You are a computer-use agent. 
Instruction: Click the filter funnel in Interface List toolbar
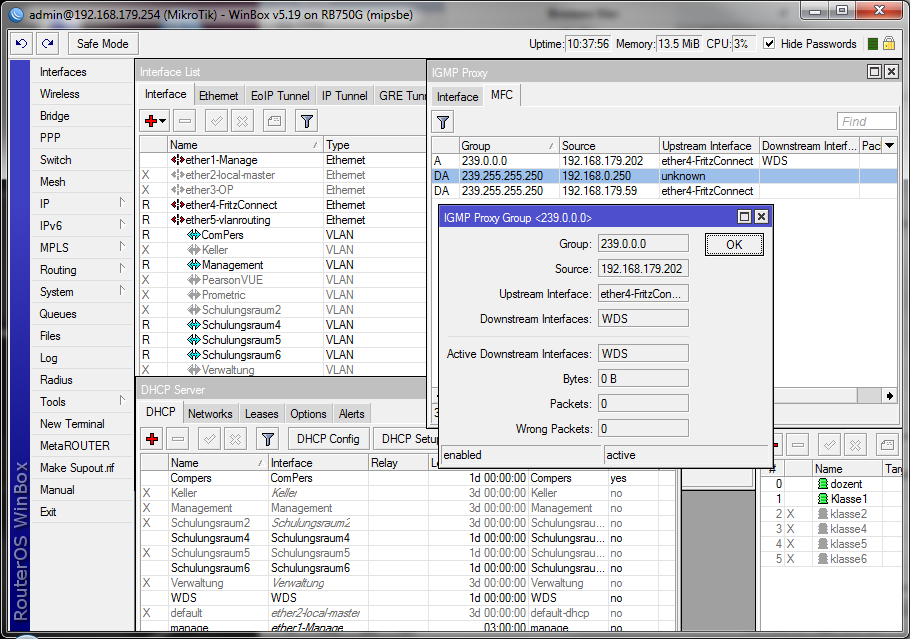pos(307,121)
